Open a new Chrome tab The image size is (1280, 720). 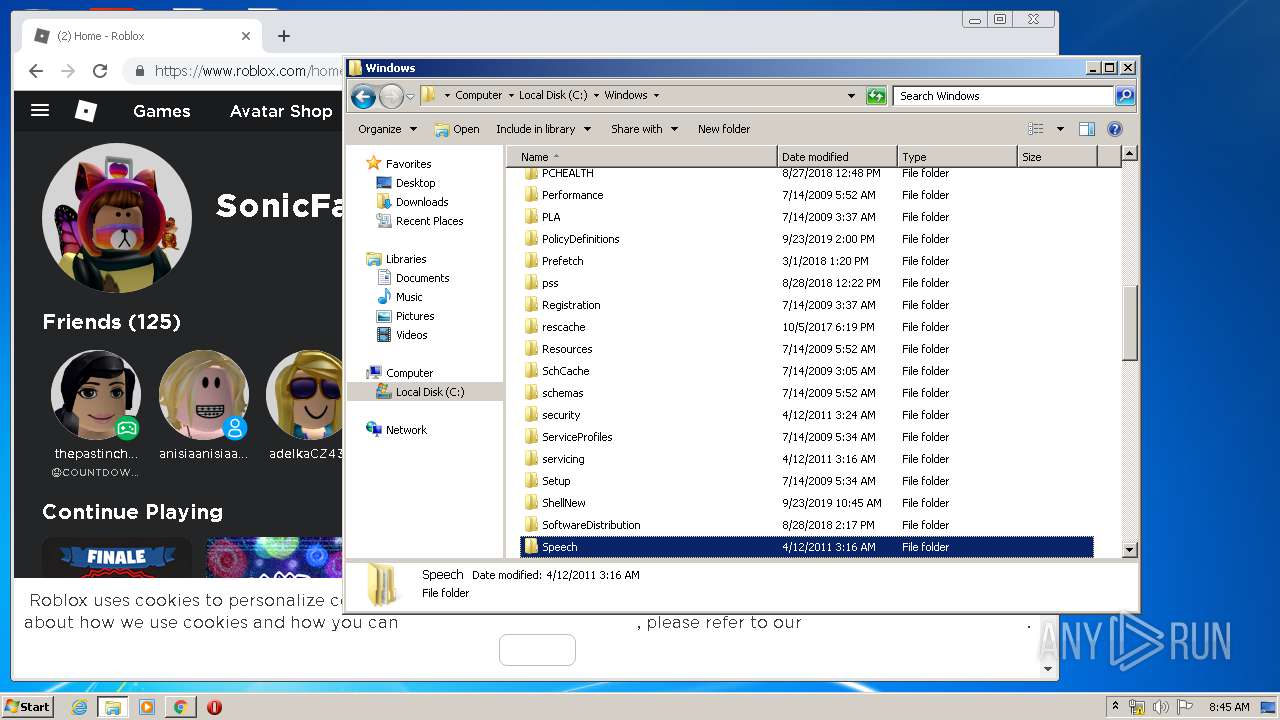[x=284, y=36]
